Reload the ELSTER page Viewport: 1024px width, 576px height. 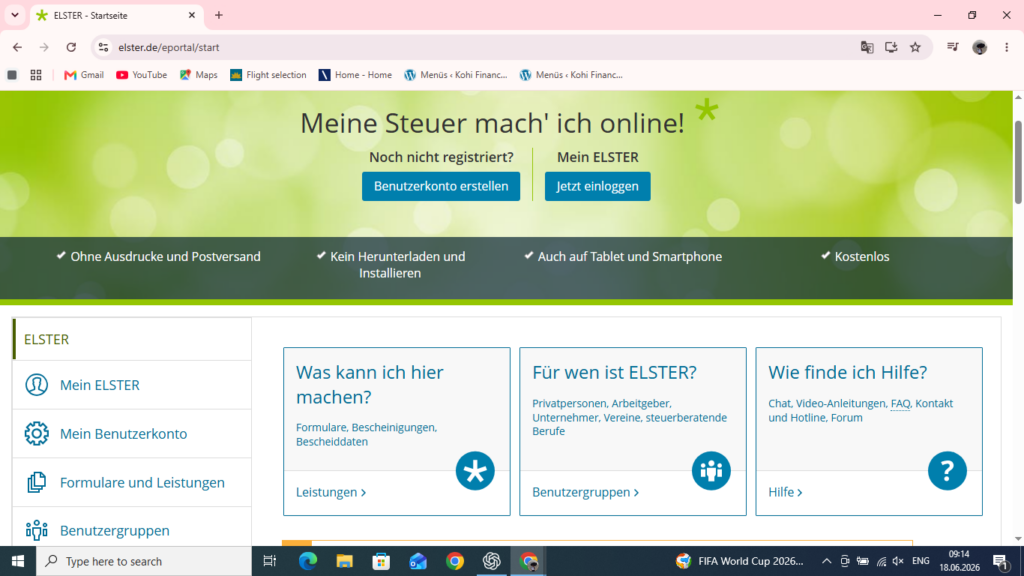point(71,47)
